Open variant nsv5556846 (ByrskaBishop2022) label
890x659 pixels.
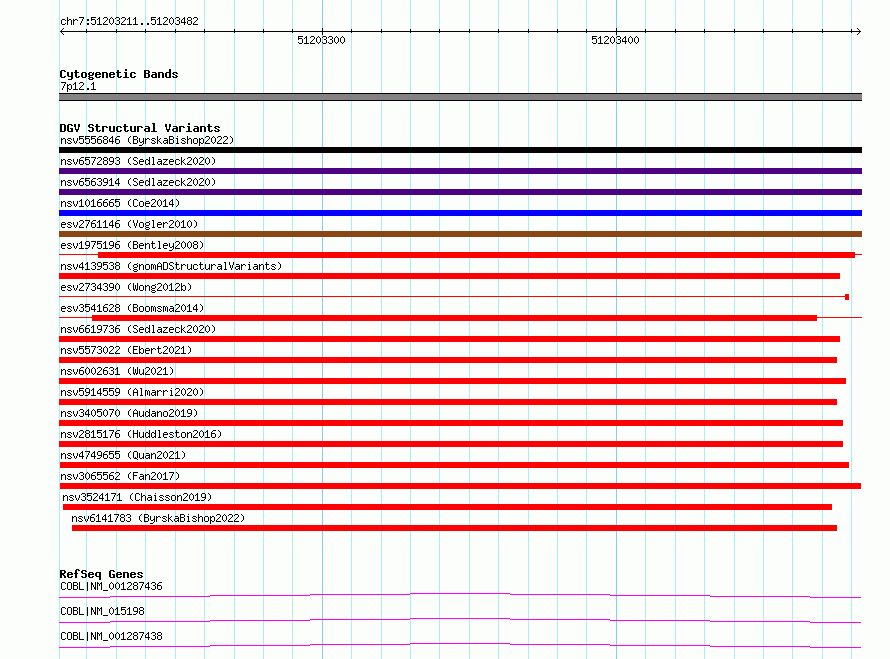pos(147,140)
